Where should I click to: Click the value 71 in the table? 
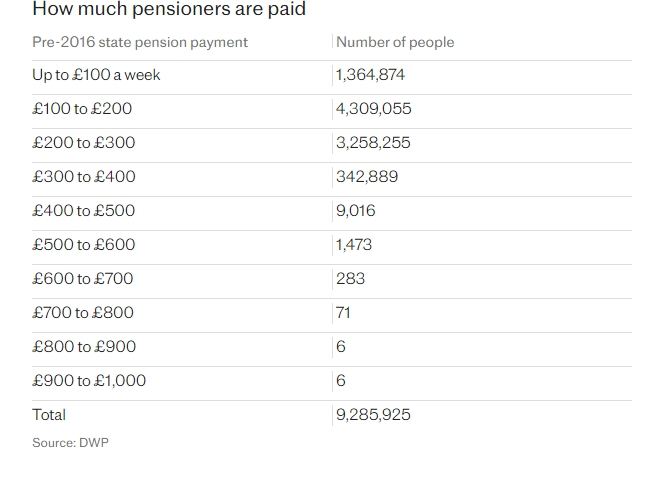tap(343, 313)
